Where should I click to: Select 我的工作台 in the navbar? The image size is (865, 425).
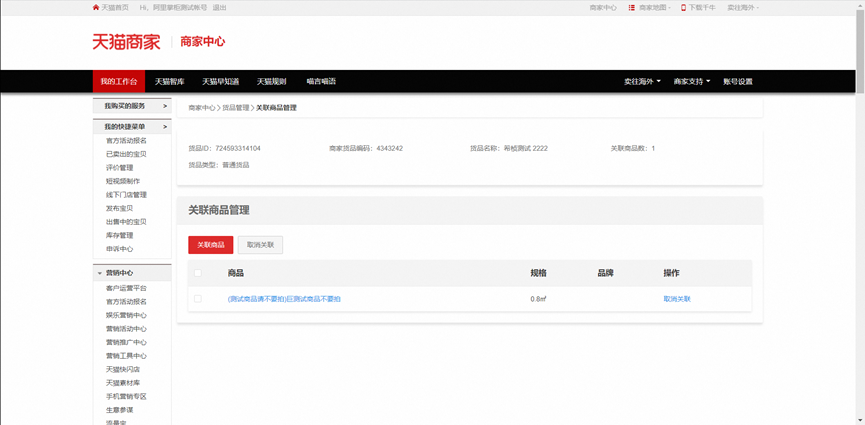(x=119, y=81)
